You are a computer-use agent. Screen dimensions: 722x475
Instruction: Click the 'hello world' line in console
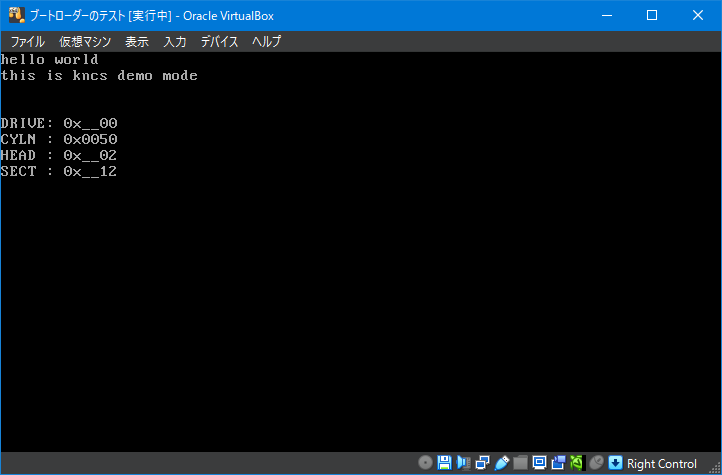tap(50, 59)
